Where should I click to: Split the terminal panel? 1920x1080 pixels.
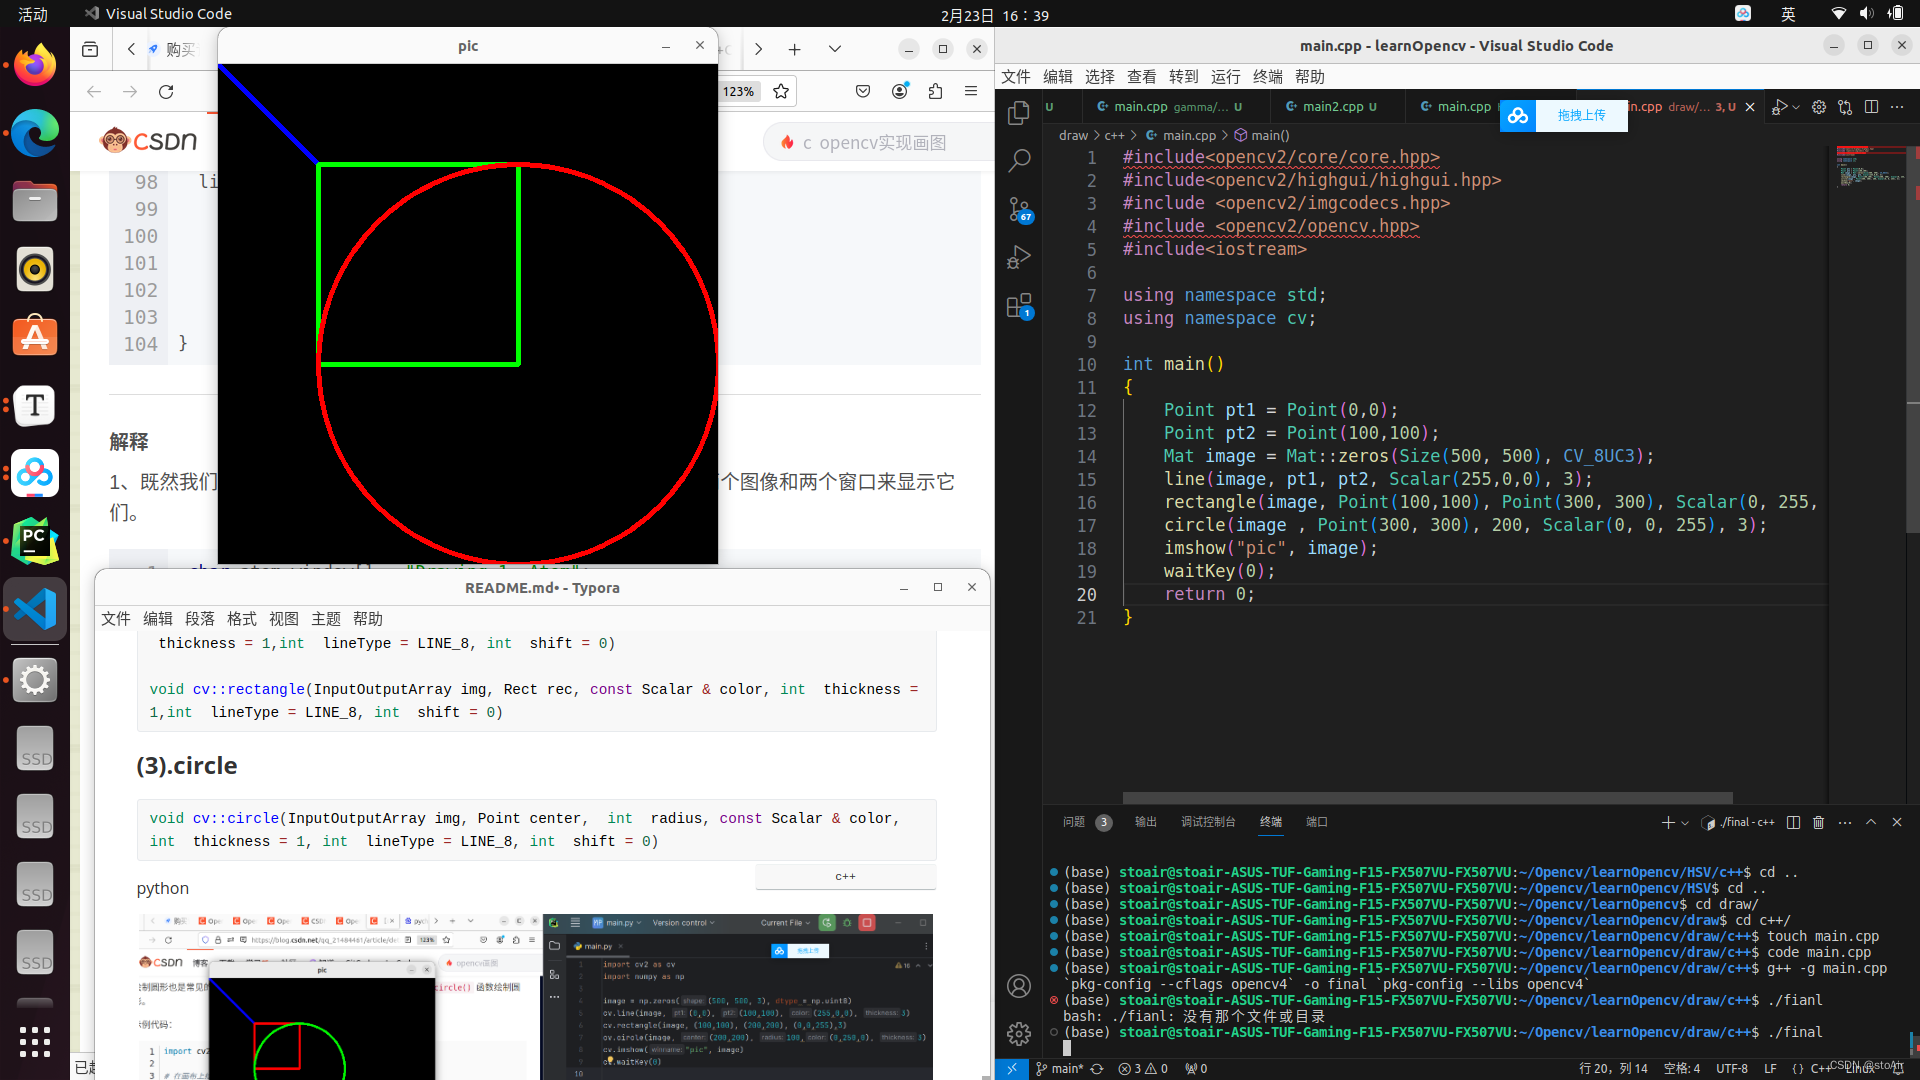tap(1793, 822)
